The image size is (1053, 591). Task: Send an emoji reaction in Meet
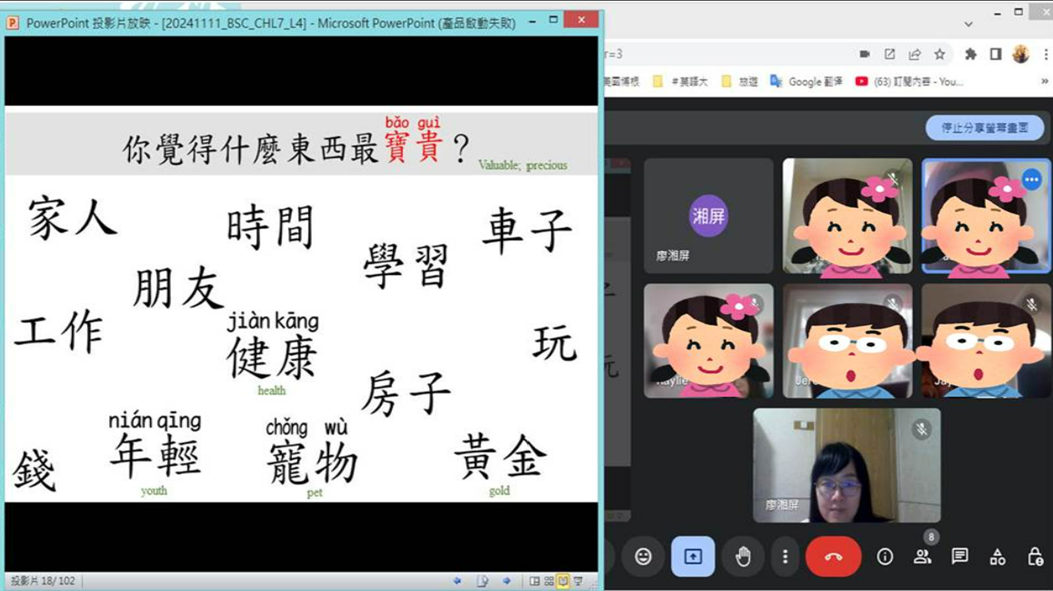pos(643,556)
